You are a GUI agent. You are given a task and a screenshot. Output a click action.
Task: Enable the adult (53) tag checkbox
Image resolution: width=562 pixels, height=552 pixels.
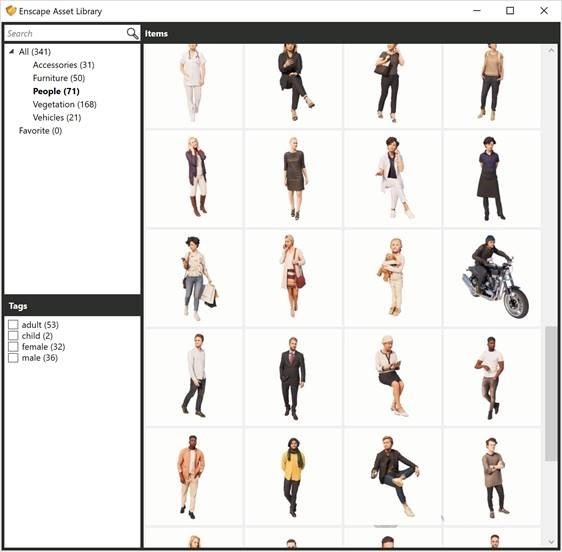[x=13, y=325]
